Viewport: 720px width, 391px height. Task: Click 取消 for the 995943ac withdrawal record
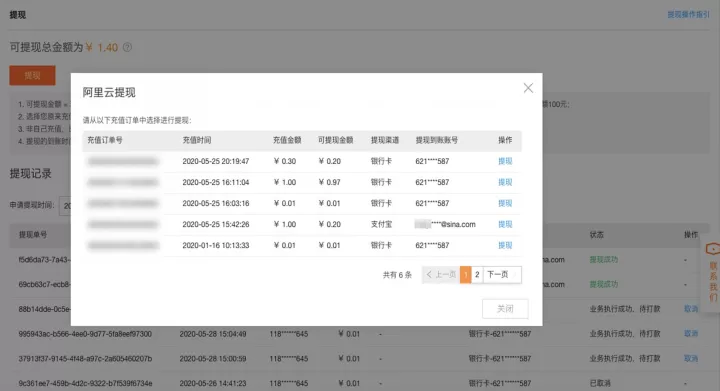(x=691, y=334)
